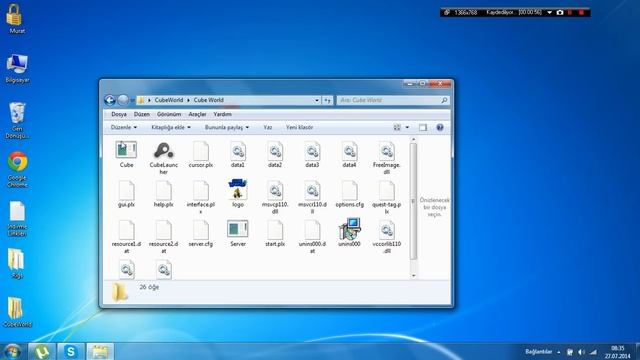Open the Dosya menu
Image resolution: width=640 pixels, height=360 pixels.
(119, 114)
